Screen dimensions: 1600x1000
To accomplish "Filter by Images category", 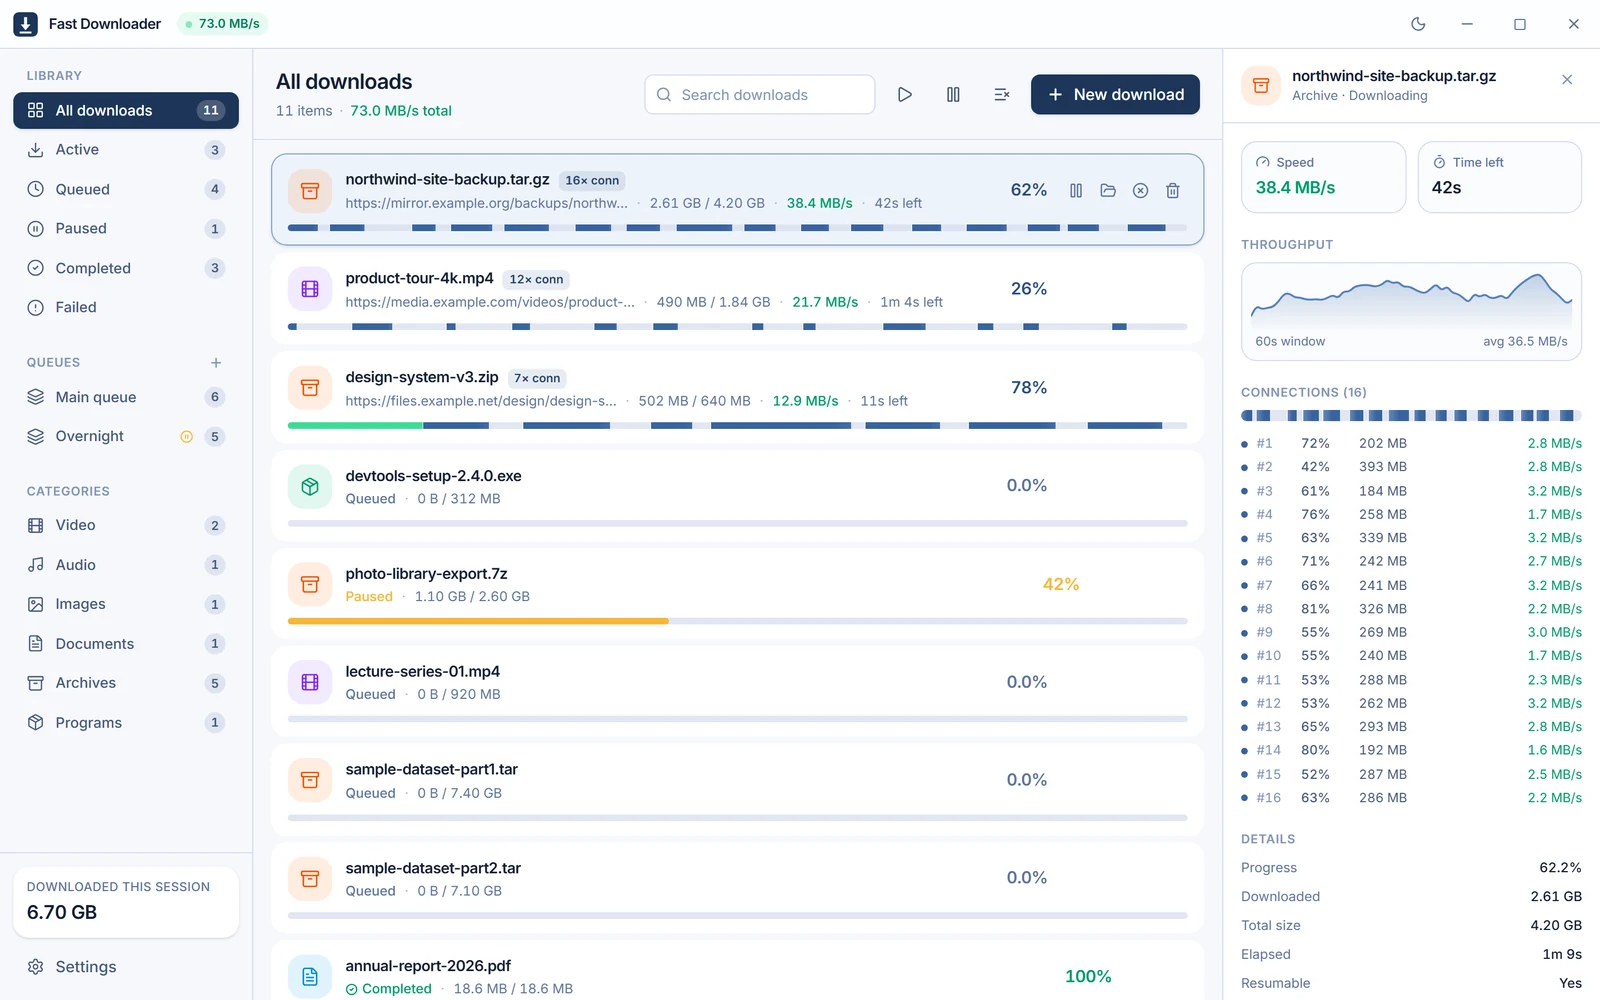I will click(126, 604).
